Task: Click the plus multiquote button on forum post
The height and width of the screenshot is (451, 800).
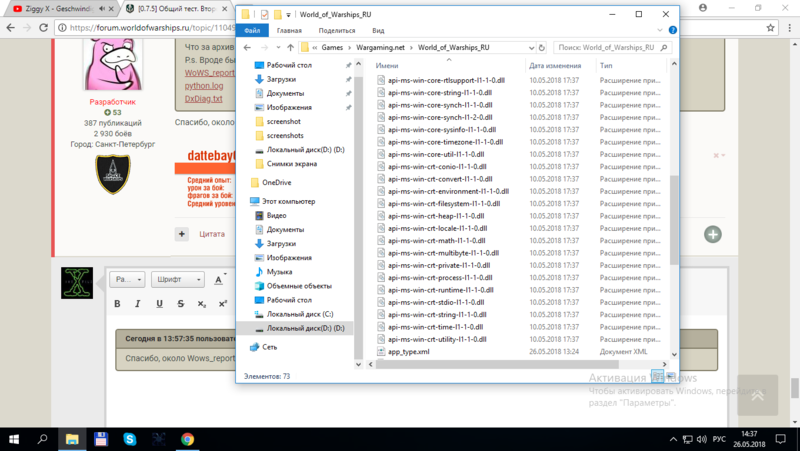Action: coord(182,234)
